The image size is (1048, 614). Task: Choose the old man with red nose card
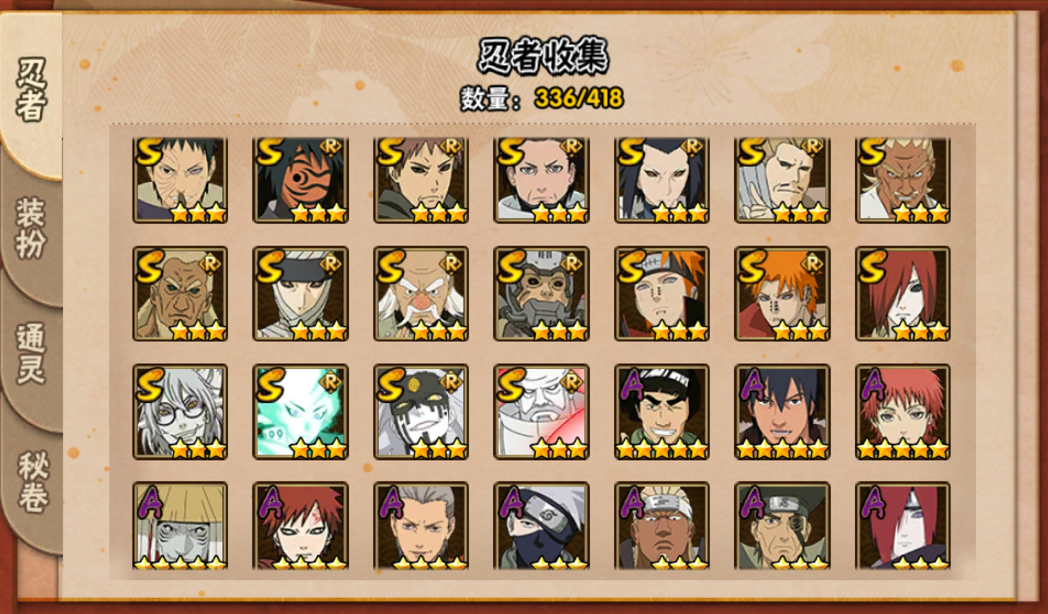click(421, 294)
